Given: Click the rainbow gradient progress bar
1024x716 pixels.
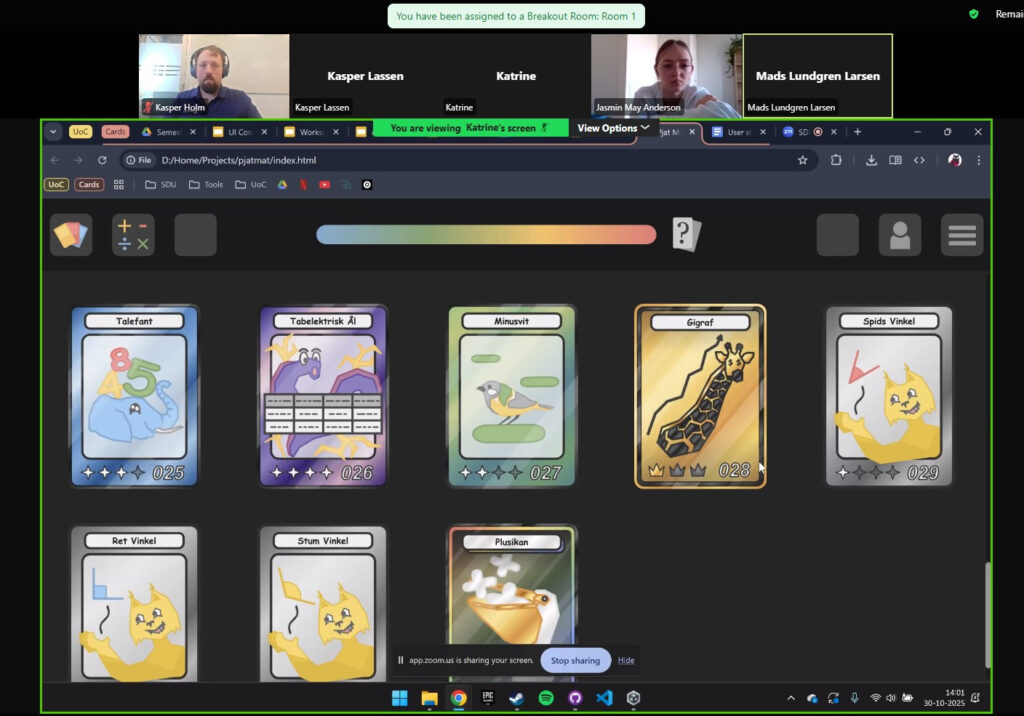Looking at the screenshot, I should (x=486, y=235).
